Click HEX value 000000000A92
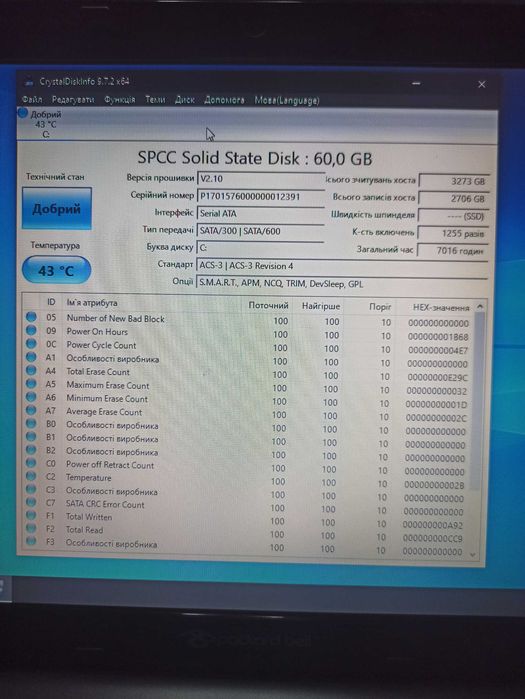 click(433, 525)
